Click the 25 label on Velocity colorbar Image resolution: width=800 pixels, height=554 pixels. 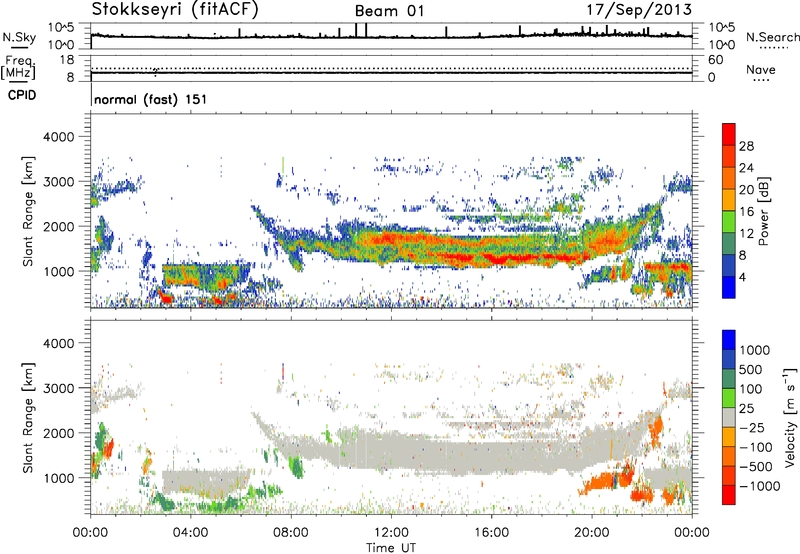tap(746, 409)
